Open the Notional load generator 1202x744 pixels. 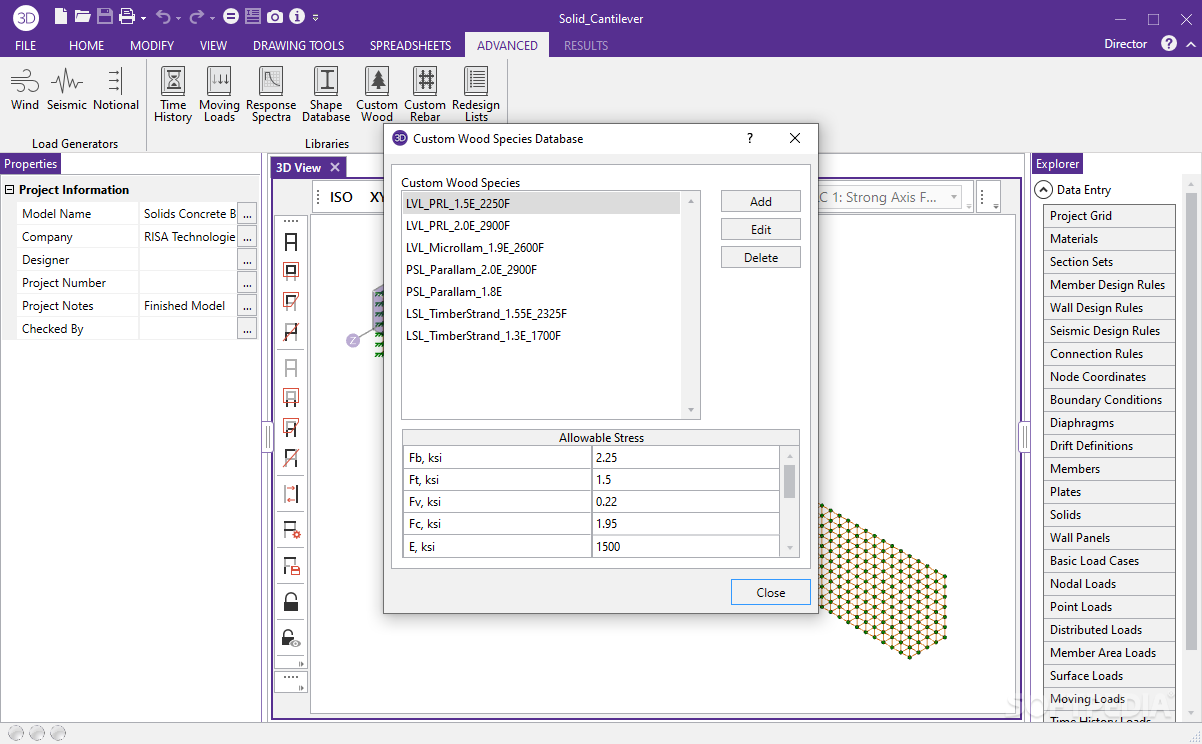116,88
